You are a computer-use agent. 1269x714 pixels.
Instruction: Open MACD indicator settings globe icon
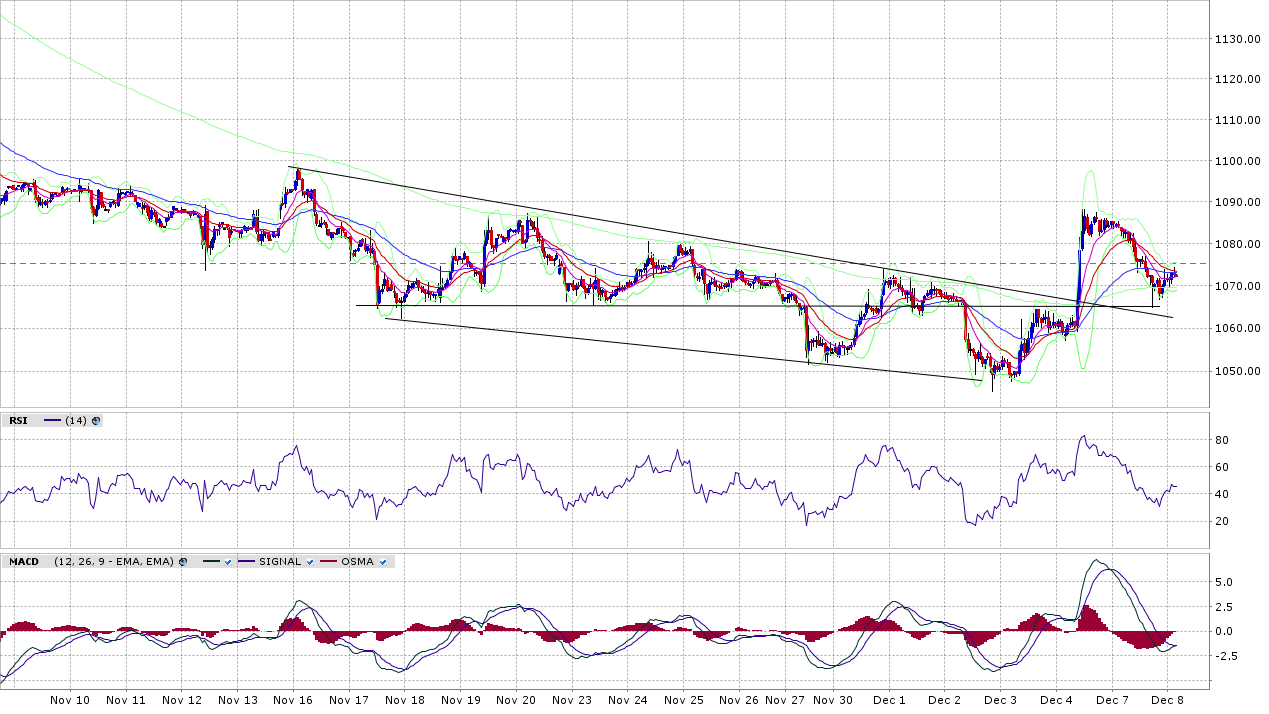pyautogui.click(x=183, y=562)
